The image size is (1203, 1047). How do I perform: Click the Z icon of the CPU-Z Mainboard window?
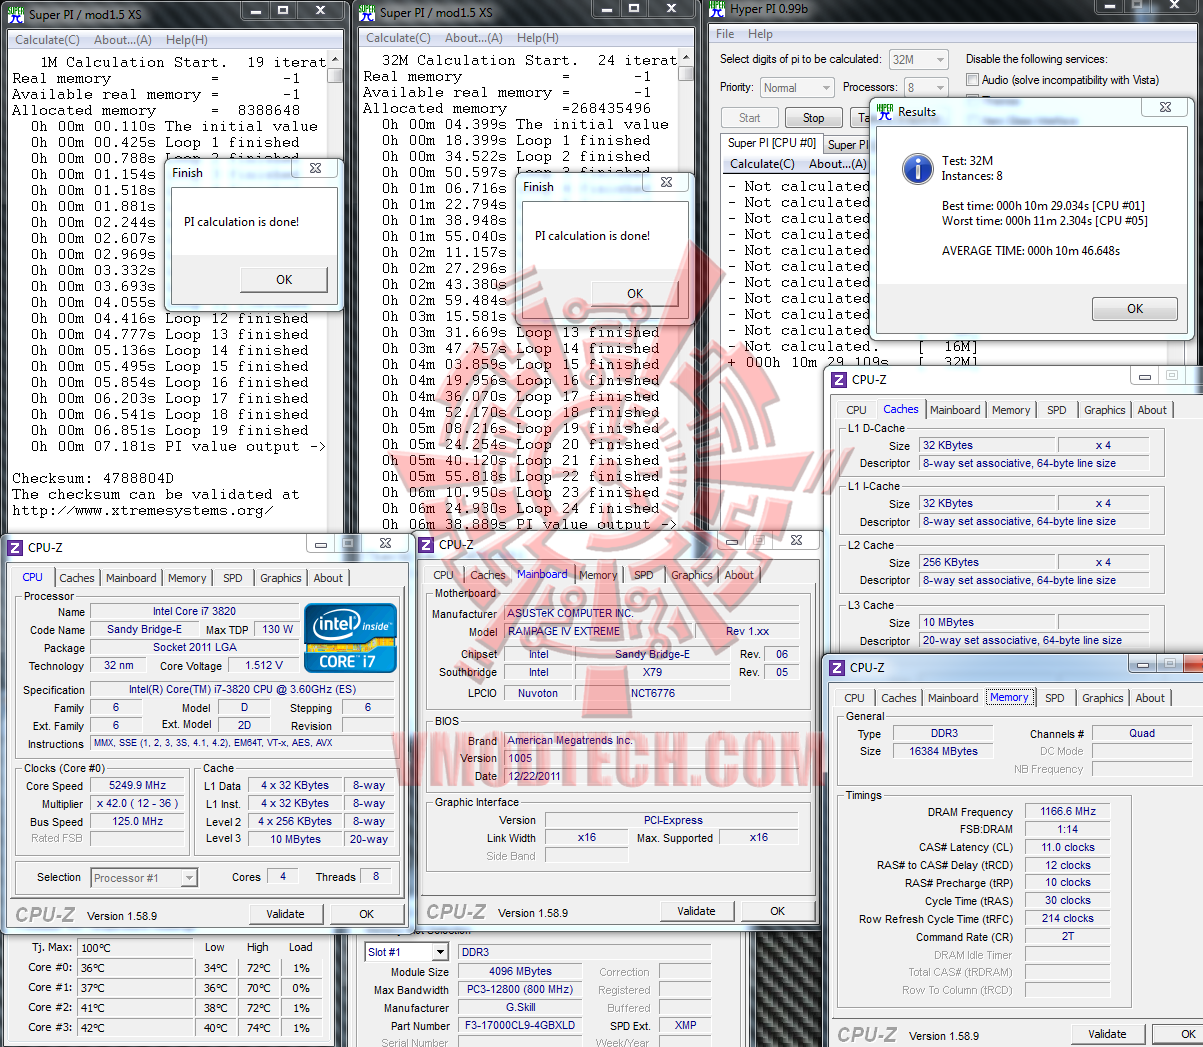tap(426, 544)
